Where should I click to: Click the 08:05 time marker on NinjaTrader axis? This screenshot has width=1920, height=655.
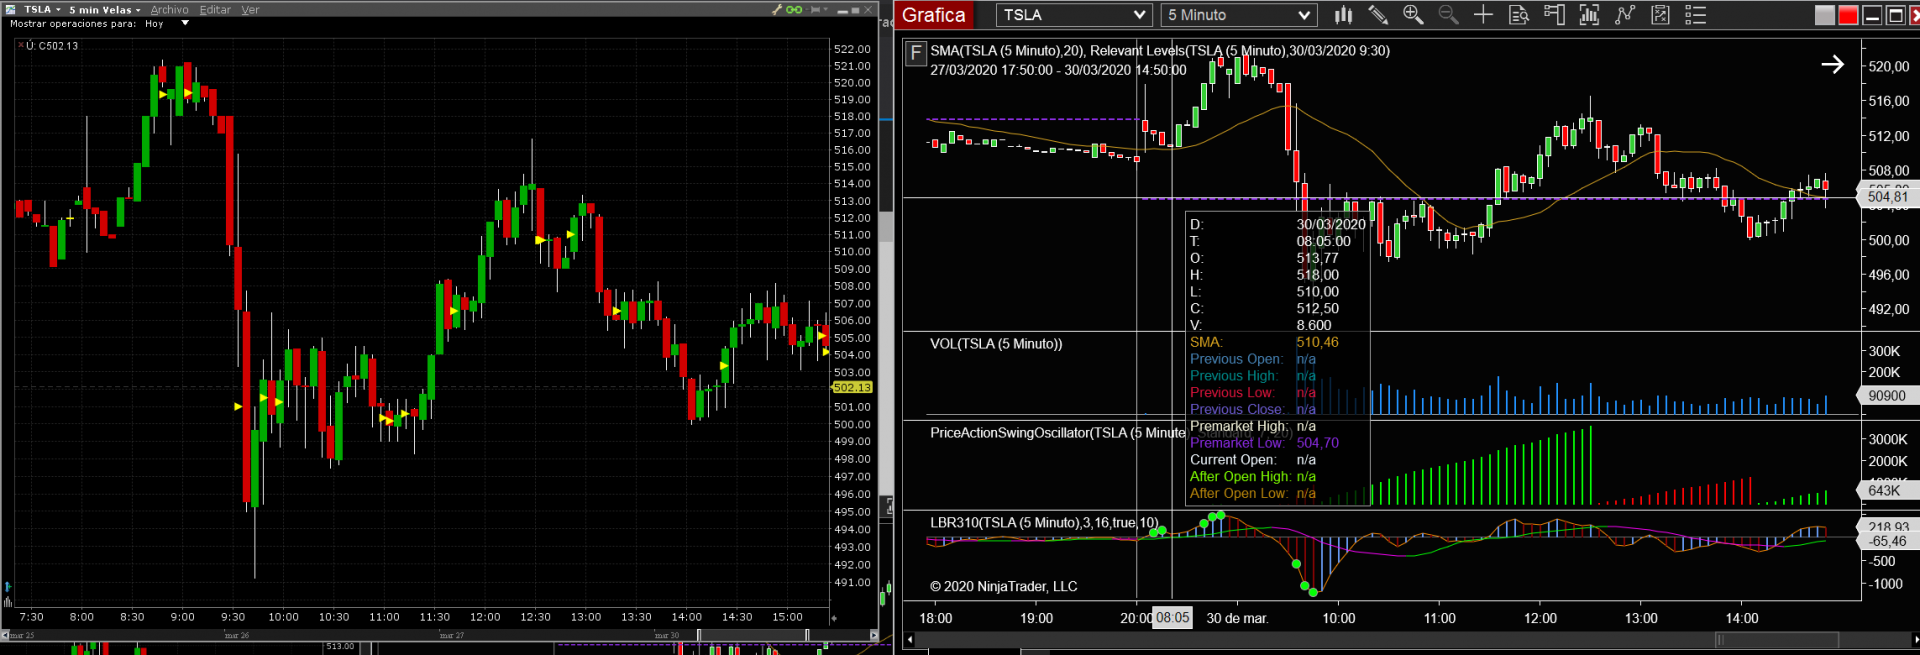1172,618
